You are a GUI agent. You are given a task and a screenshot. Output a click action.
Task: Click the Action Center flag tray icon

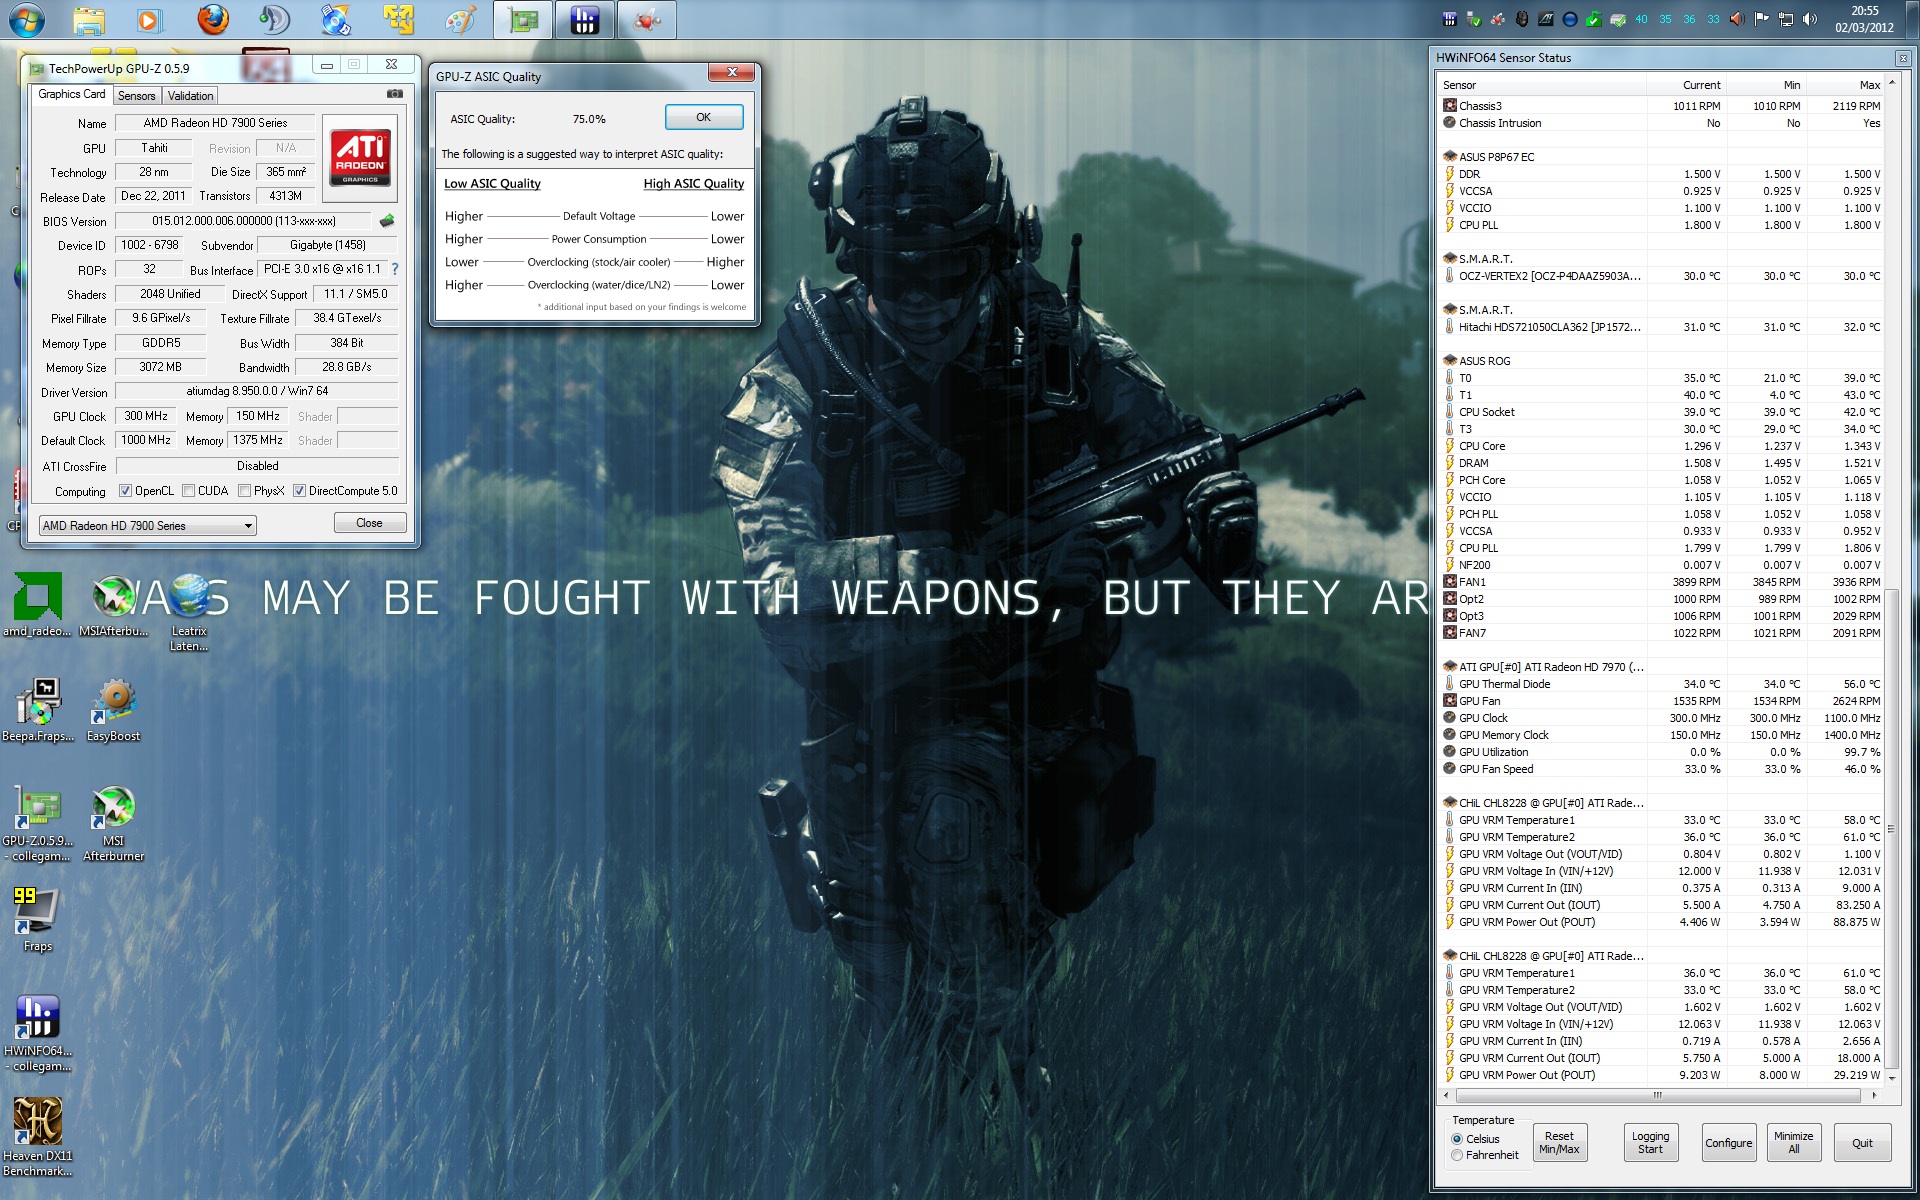tap(1762, 19)
